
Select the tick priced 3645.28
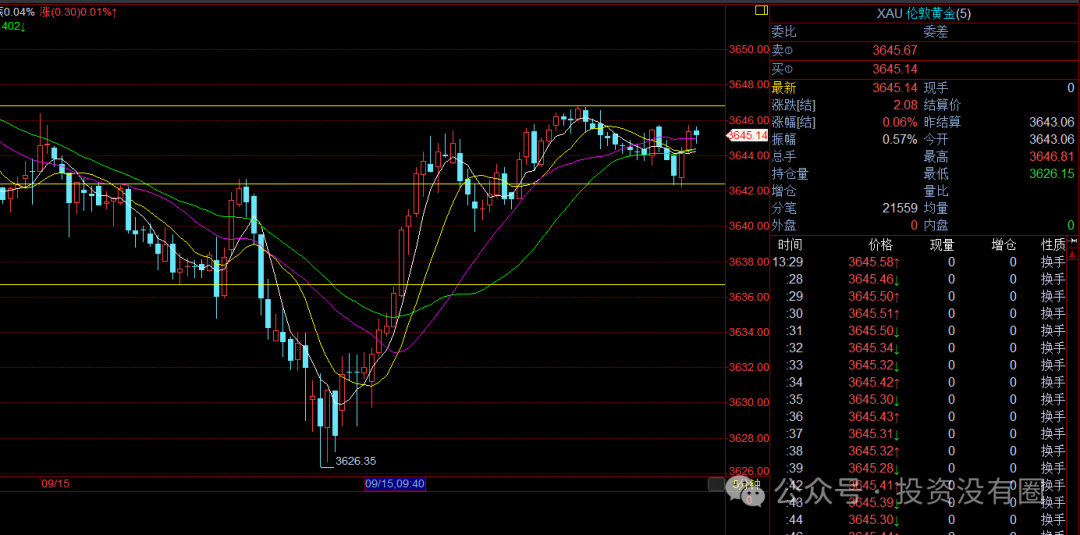tap(874, 468)
